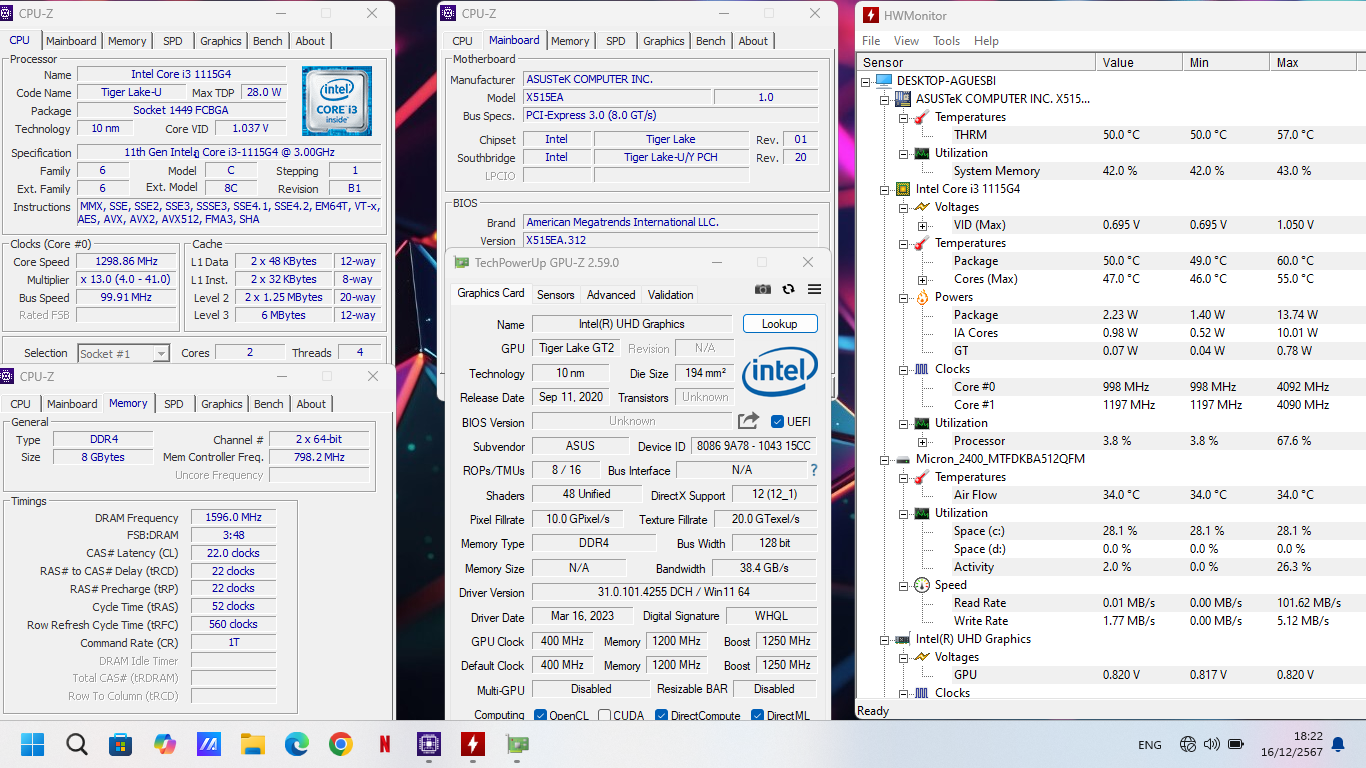Screen dimensions: 1366x768
Task: Click the DRAM Frequency value 1596.0 MHz
Action: (233, 518)
